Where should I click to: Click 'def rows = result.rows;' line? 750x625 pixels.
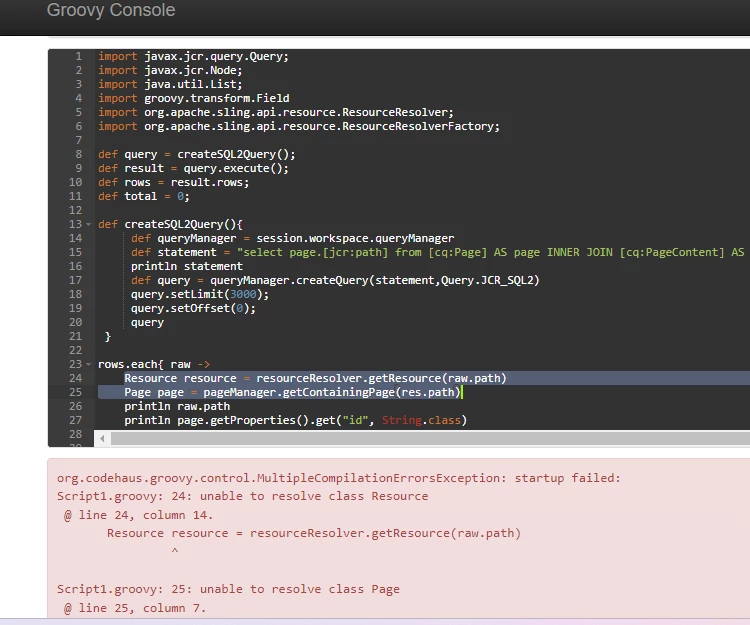[174, 182]
